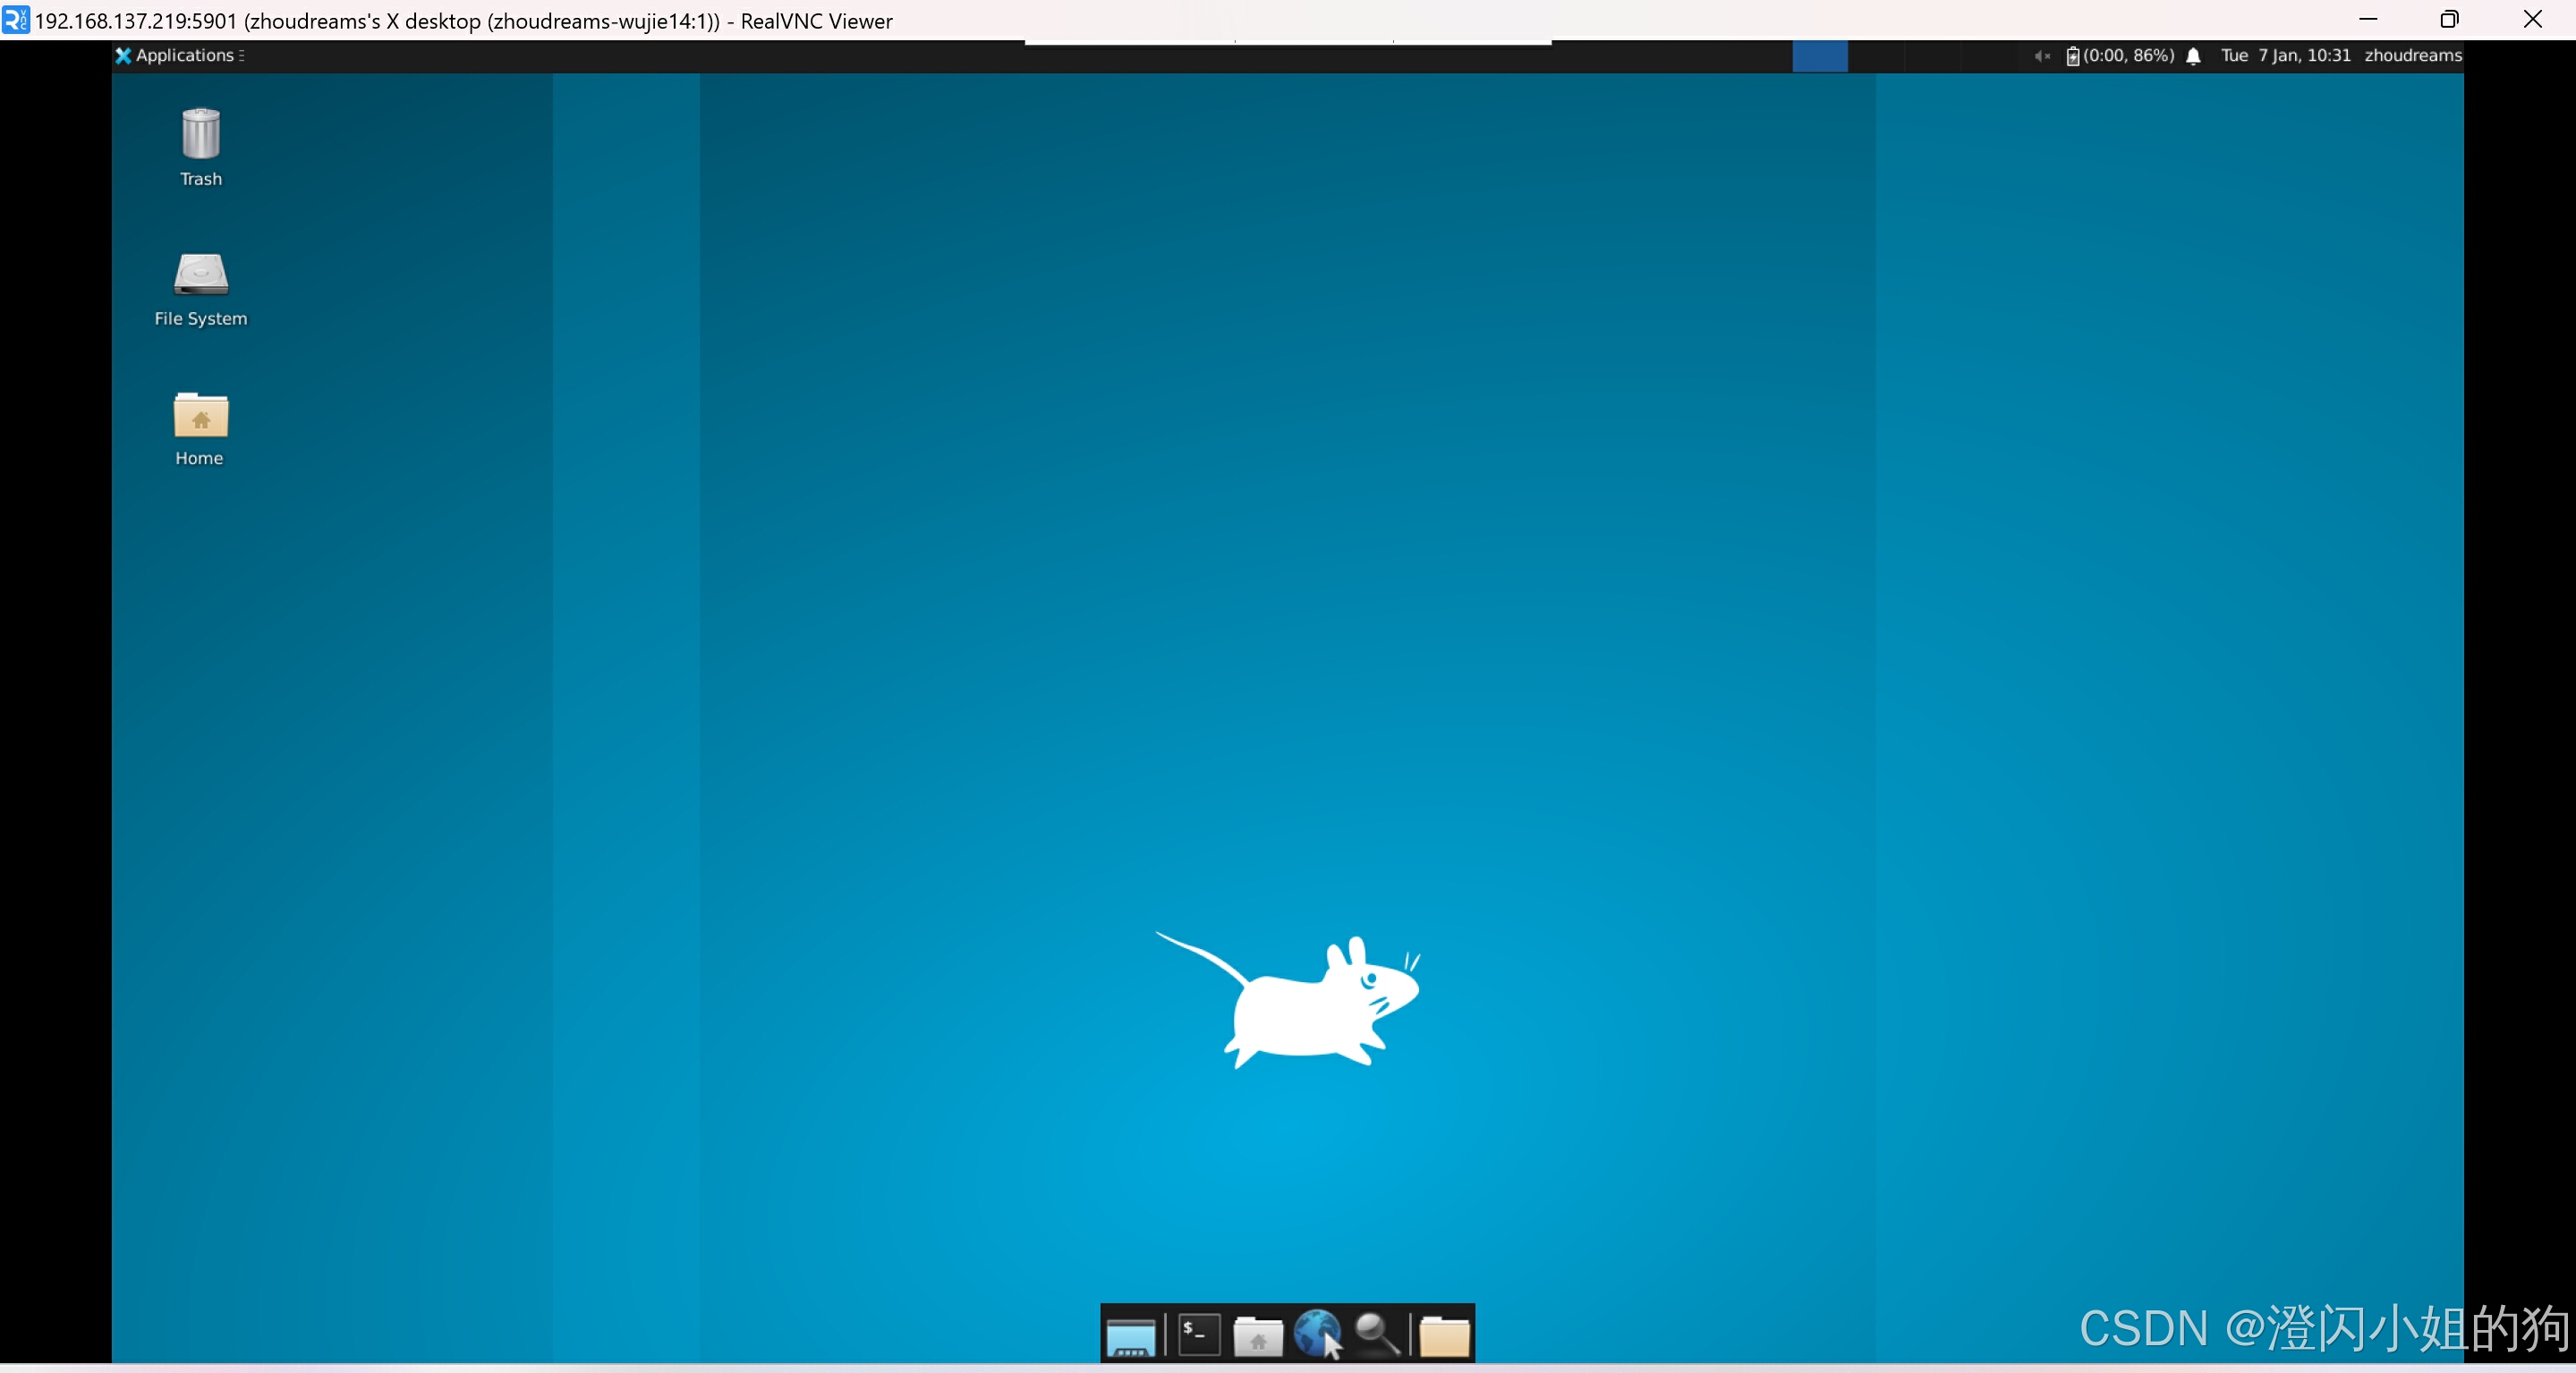Click the date and time clock
Screen dimensions: 2576x1373
(x=2285, y=56)
